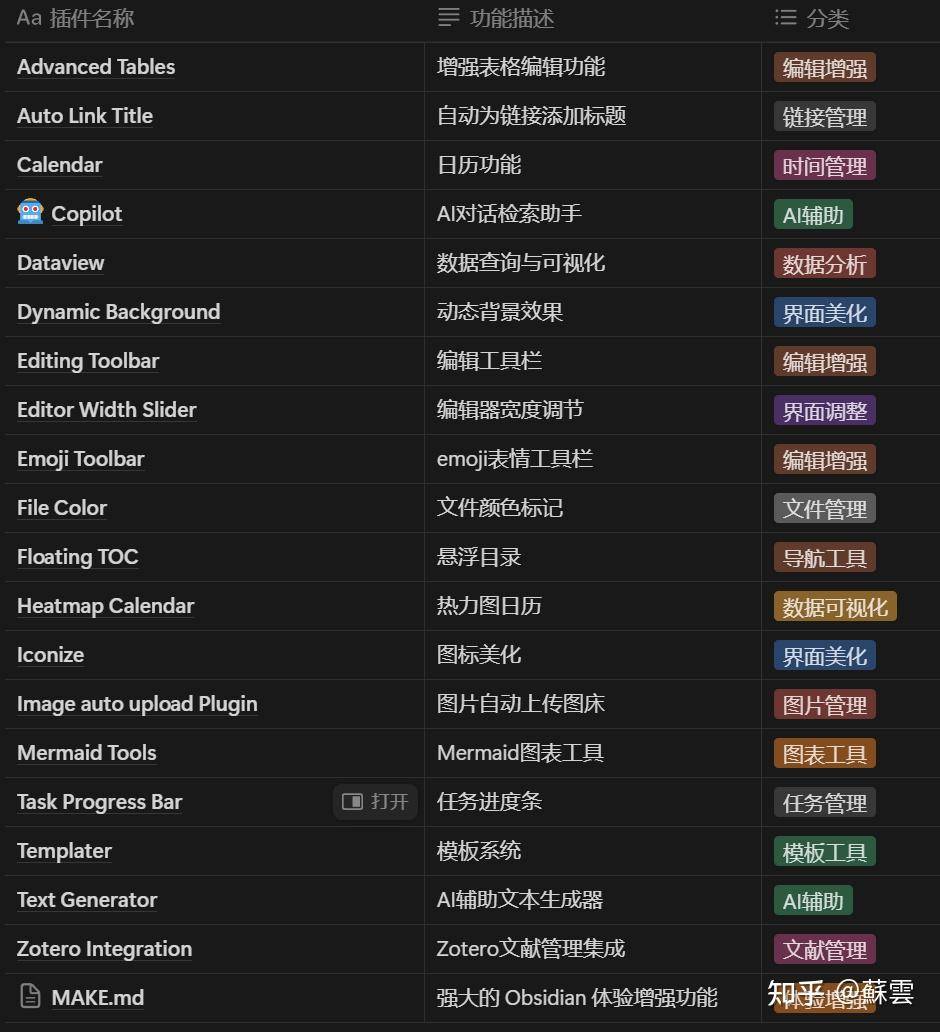Image resolution: width=940 pixels, height=1032 pixels.
Task: Click the Copilot robot emoji icon
Action: coord(30,212)
